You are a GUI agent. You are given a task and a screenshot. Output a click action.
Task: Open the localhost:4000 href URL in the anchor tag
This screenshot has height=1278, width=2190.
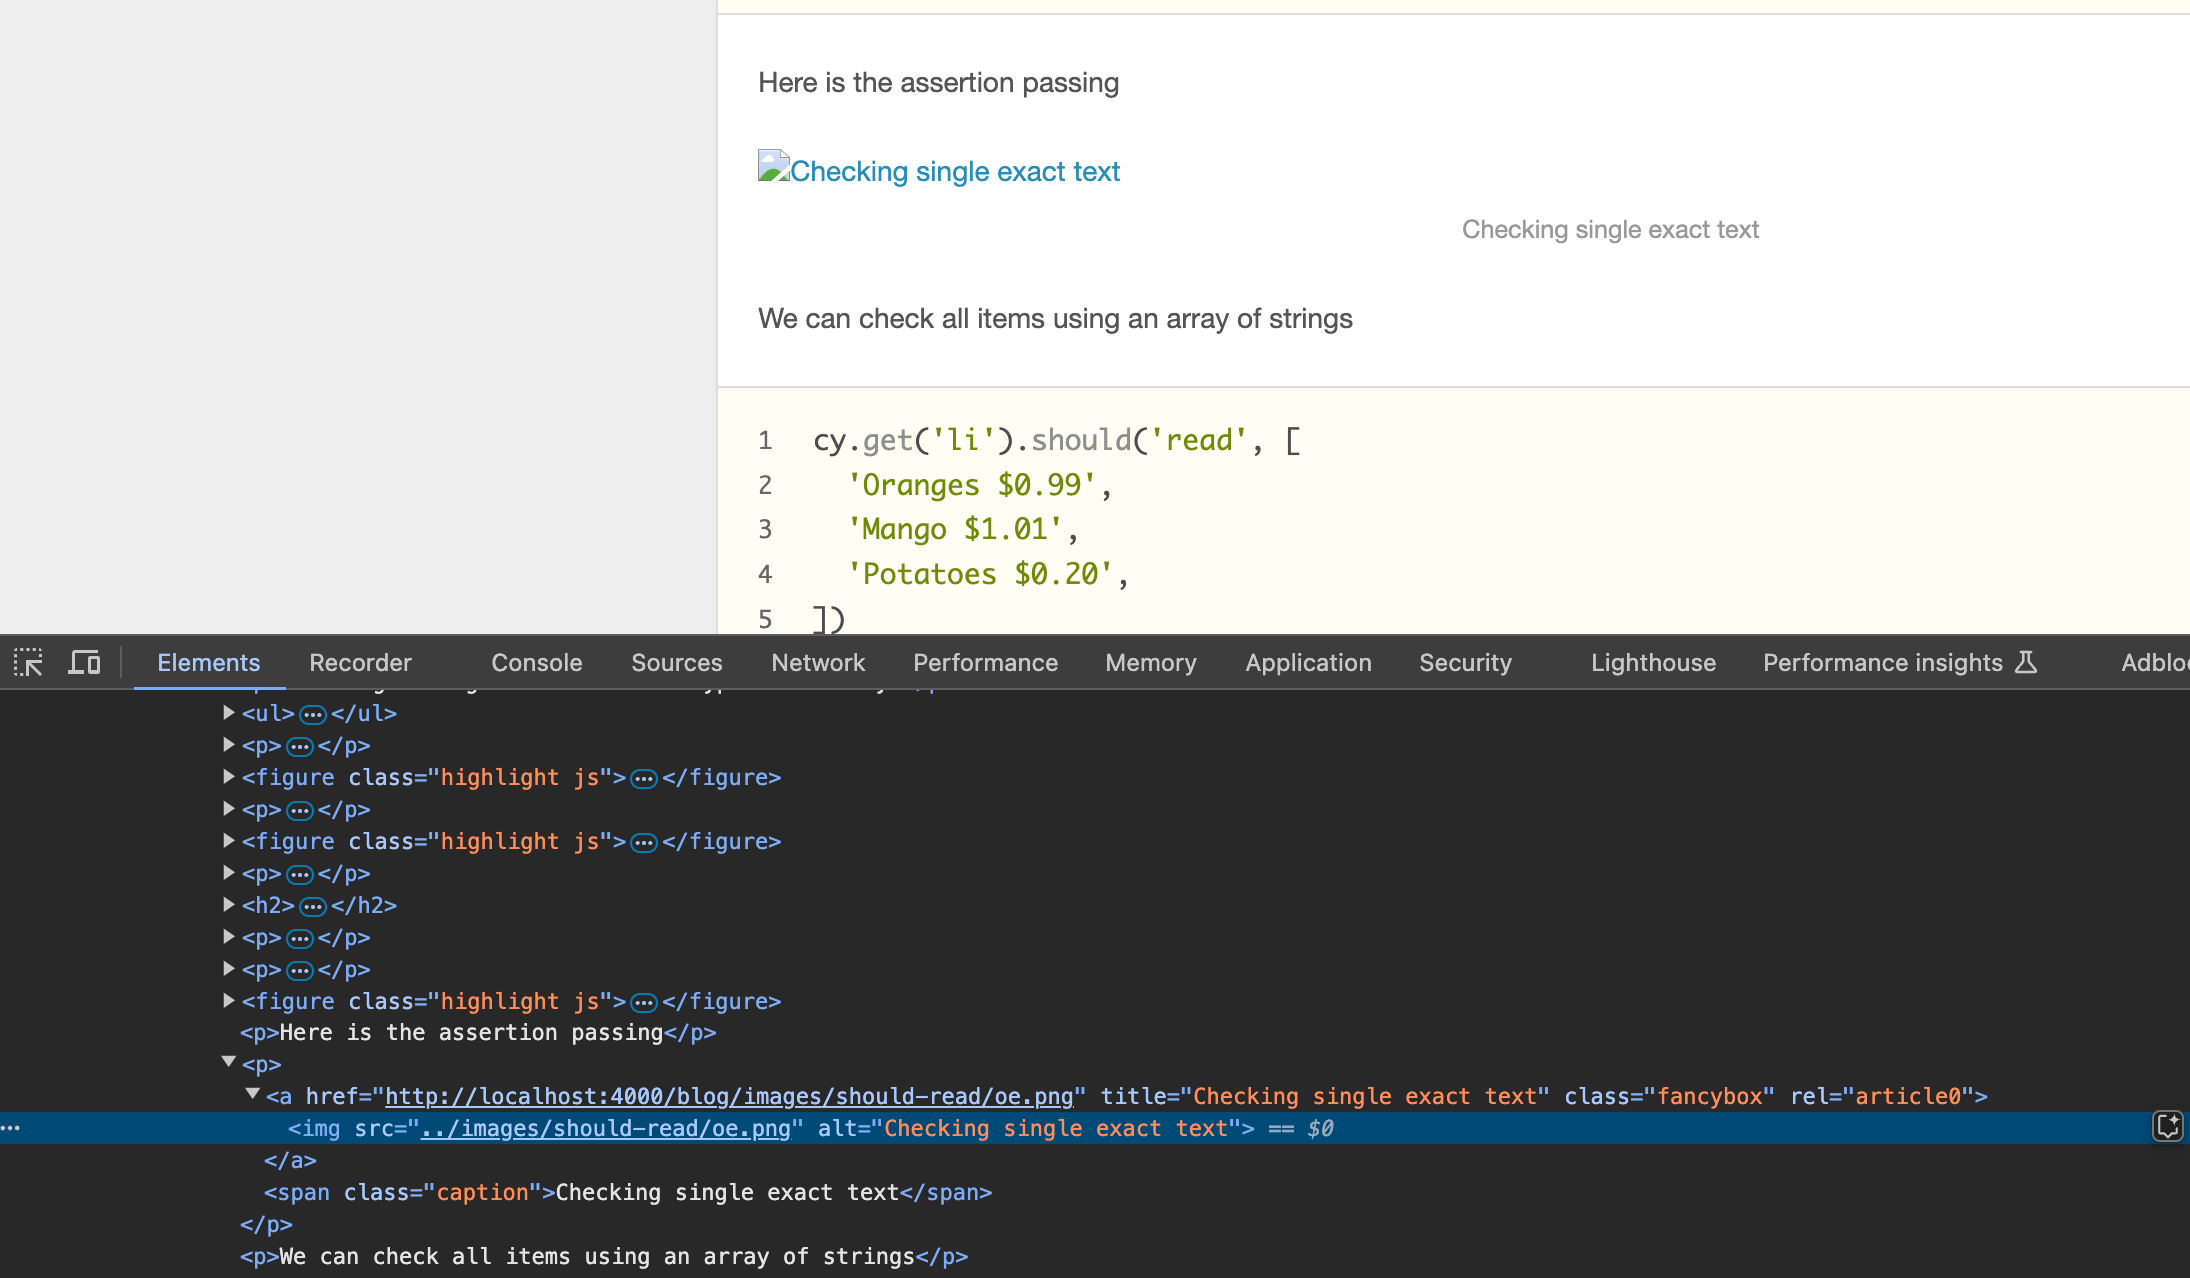(729, 1096)
